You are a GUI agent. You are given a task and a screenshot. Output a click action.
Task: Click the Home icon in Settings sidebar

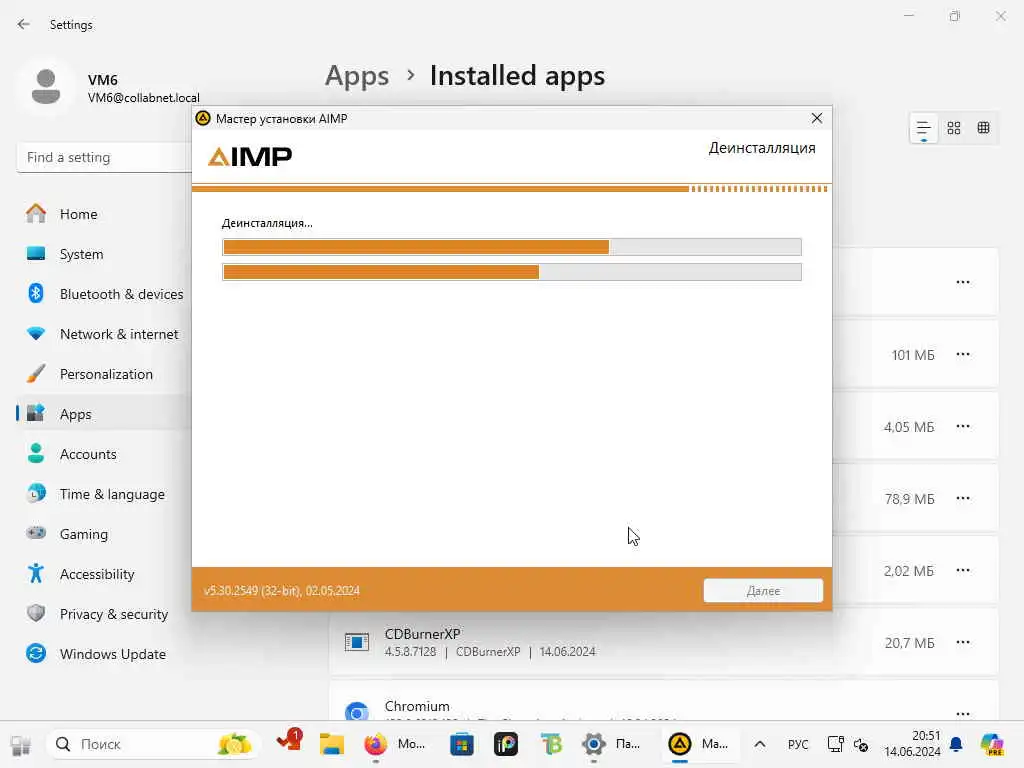point(36,214)
